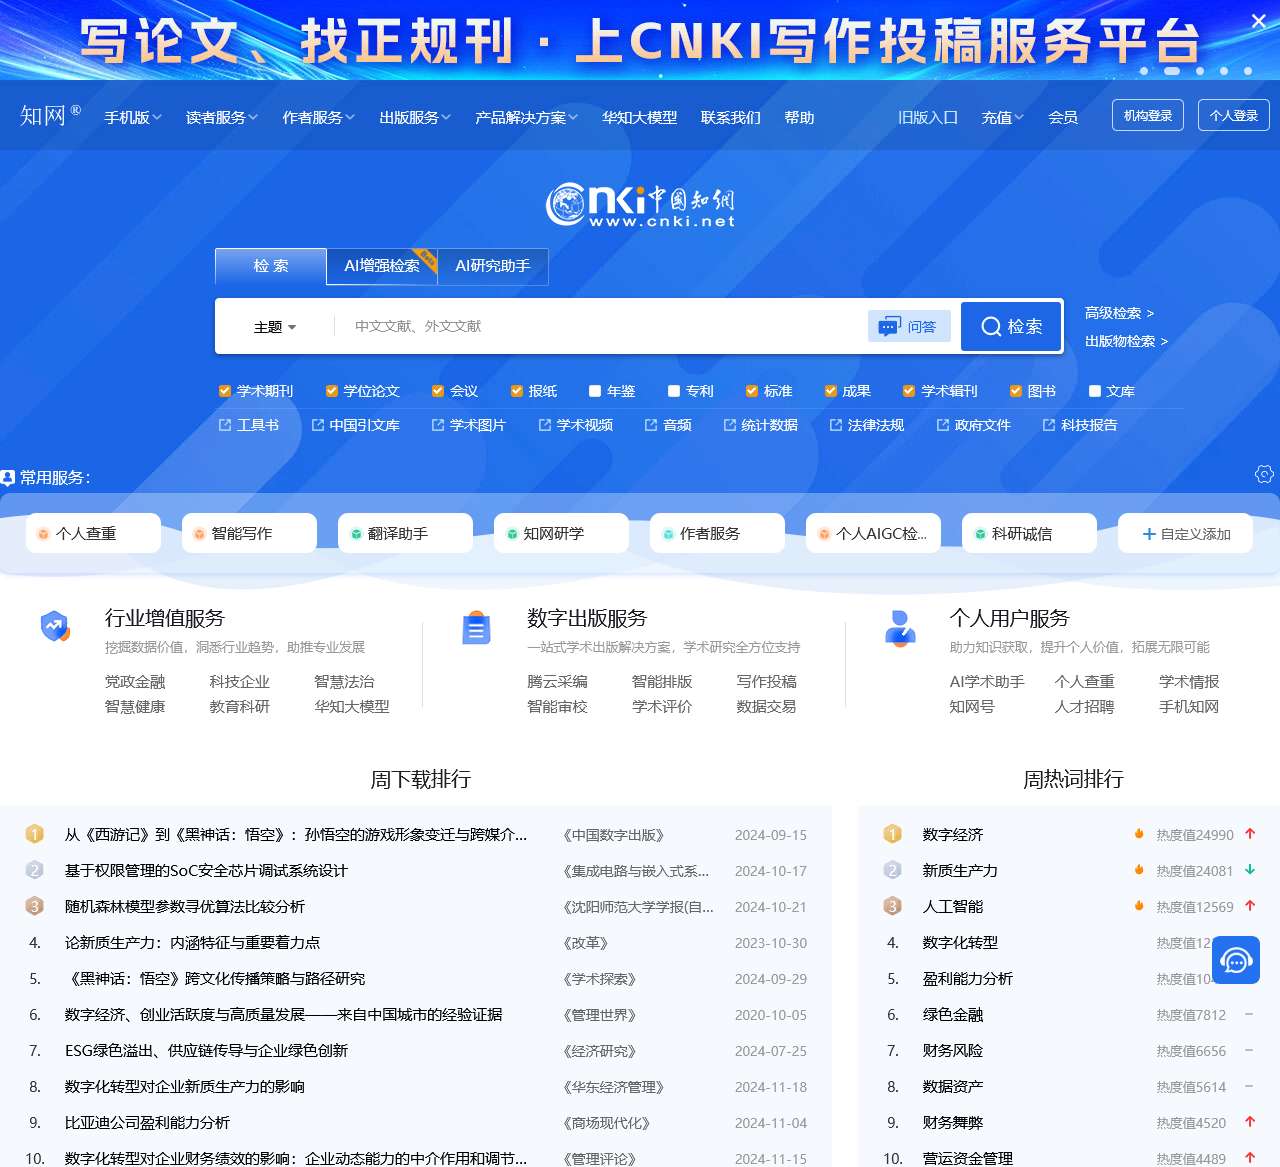The height and width of the screenshot is (1167, 1280).
Task: Click the 问答 icon in search bar
Action: click(x=908, y=326)
